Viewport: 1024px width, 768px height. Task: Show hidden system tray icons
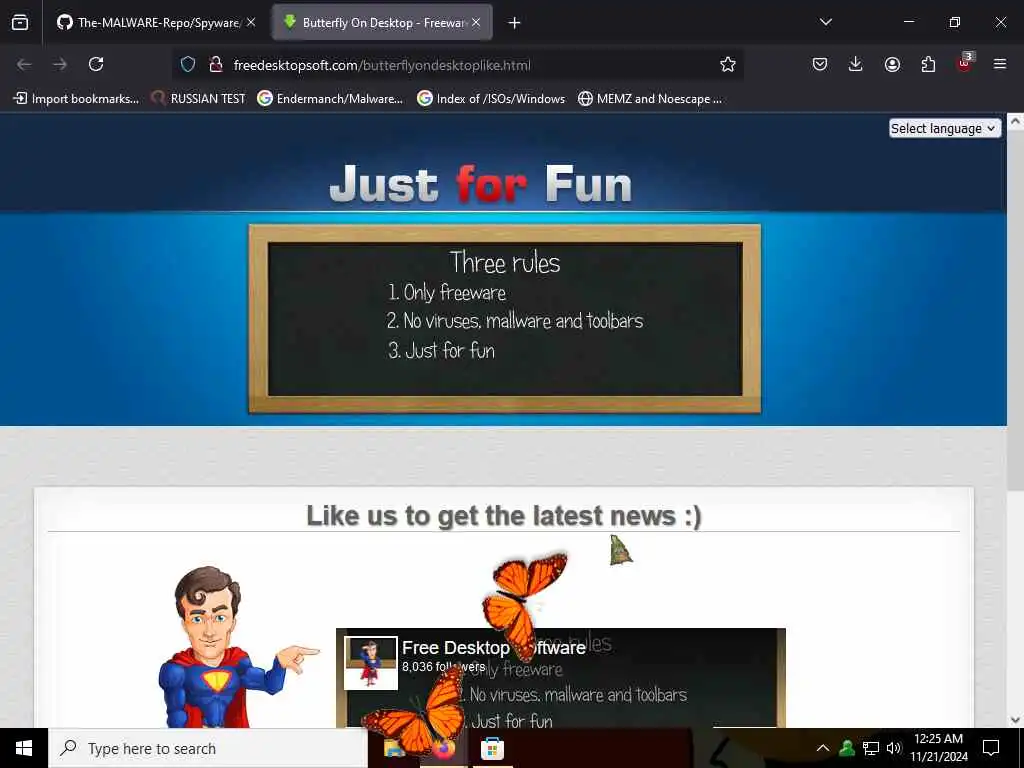click(x=823, y=748)
